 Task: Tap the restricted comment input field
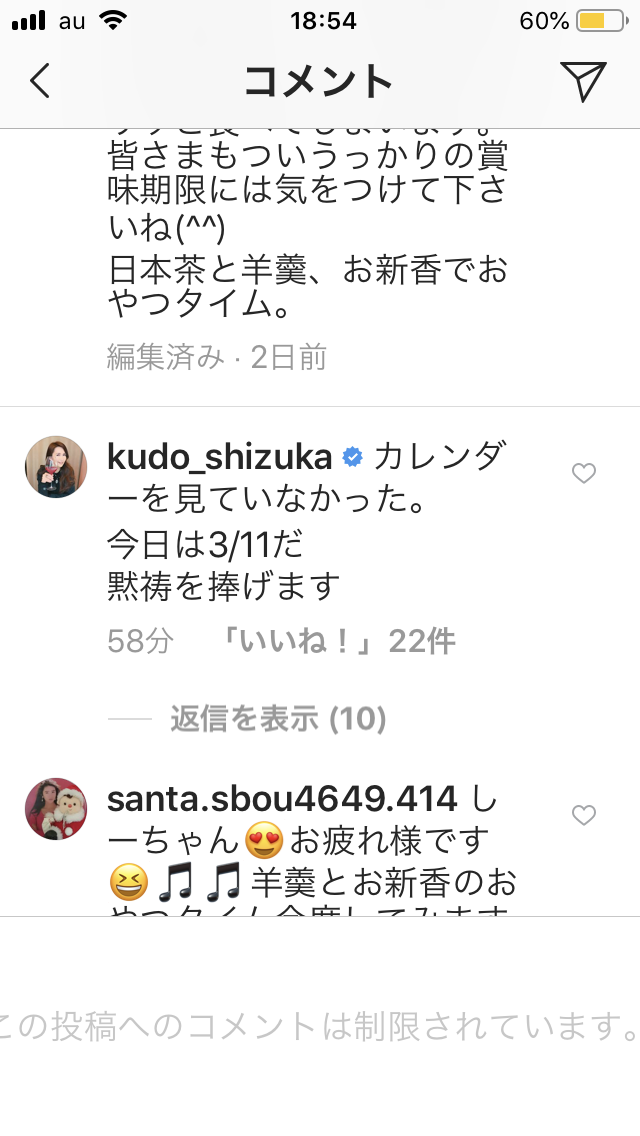tap(320, 1025)
